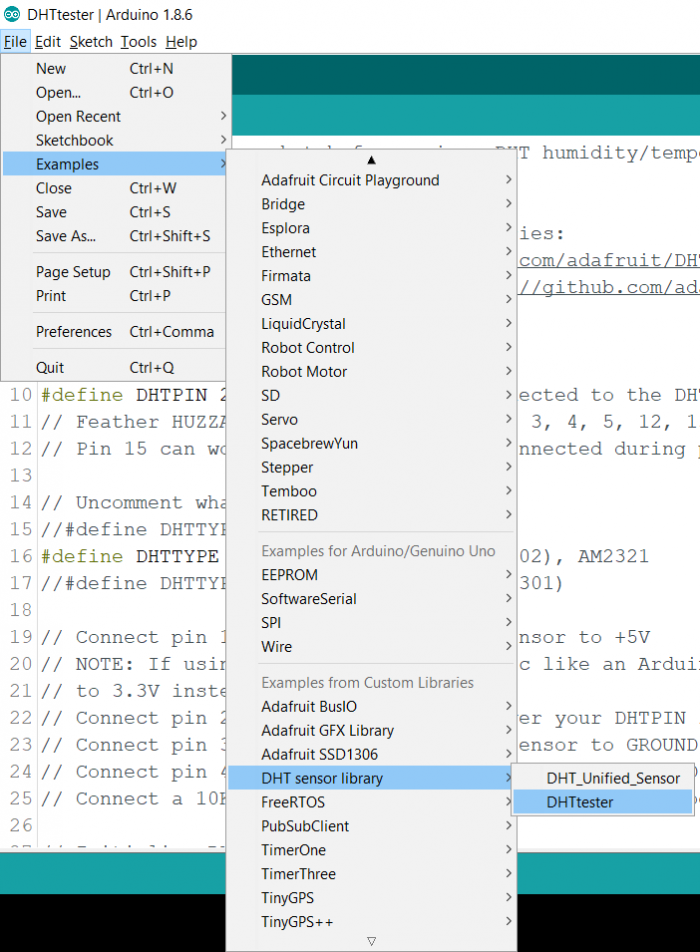Open TimerOne examples submenu
This screenshot has height=952, width=700.
pyautogui.click(x=372, y=850)
